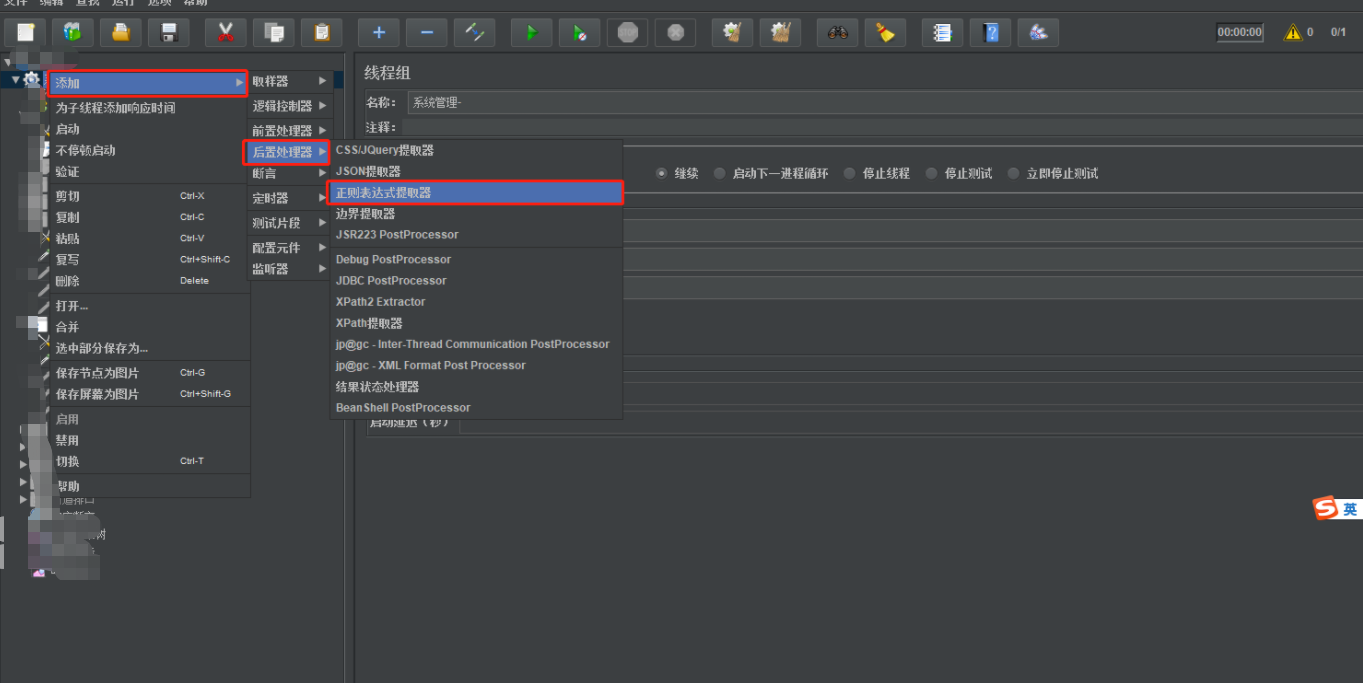Choose 边界提取器 from the submenu

[477, 214]
